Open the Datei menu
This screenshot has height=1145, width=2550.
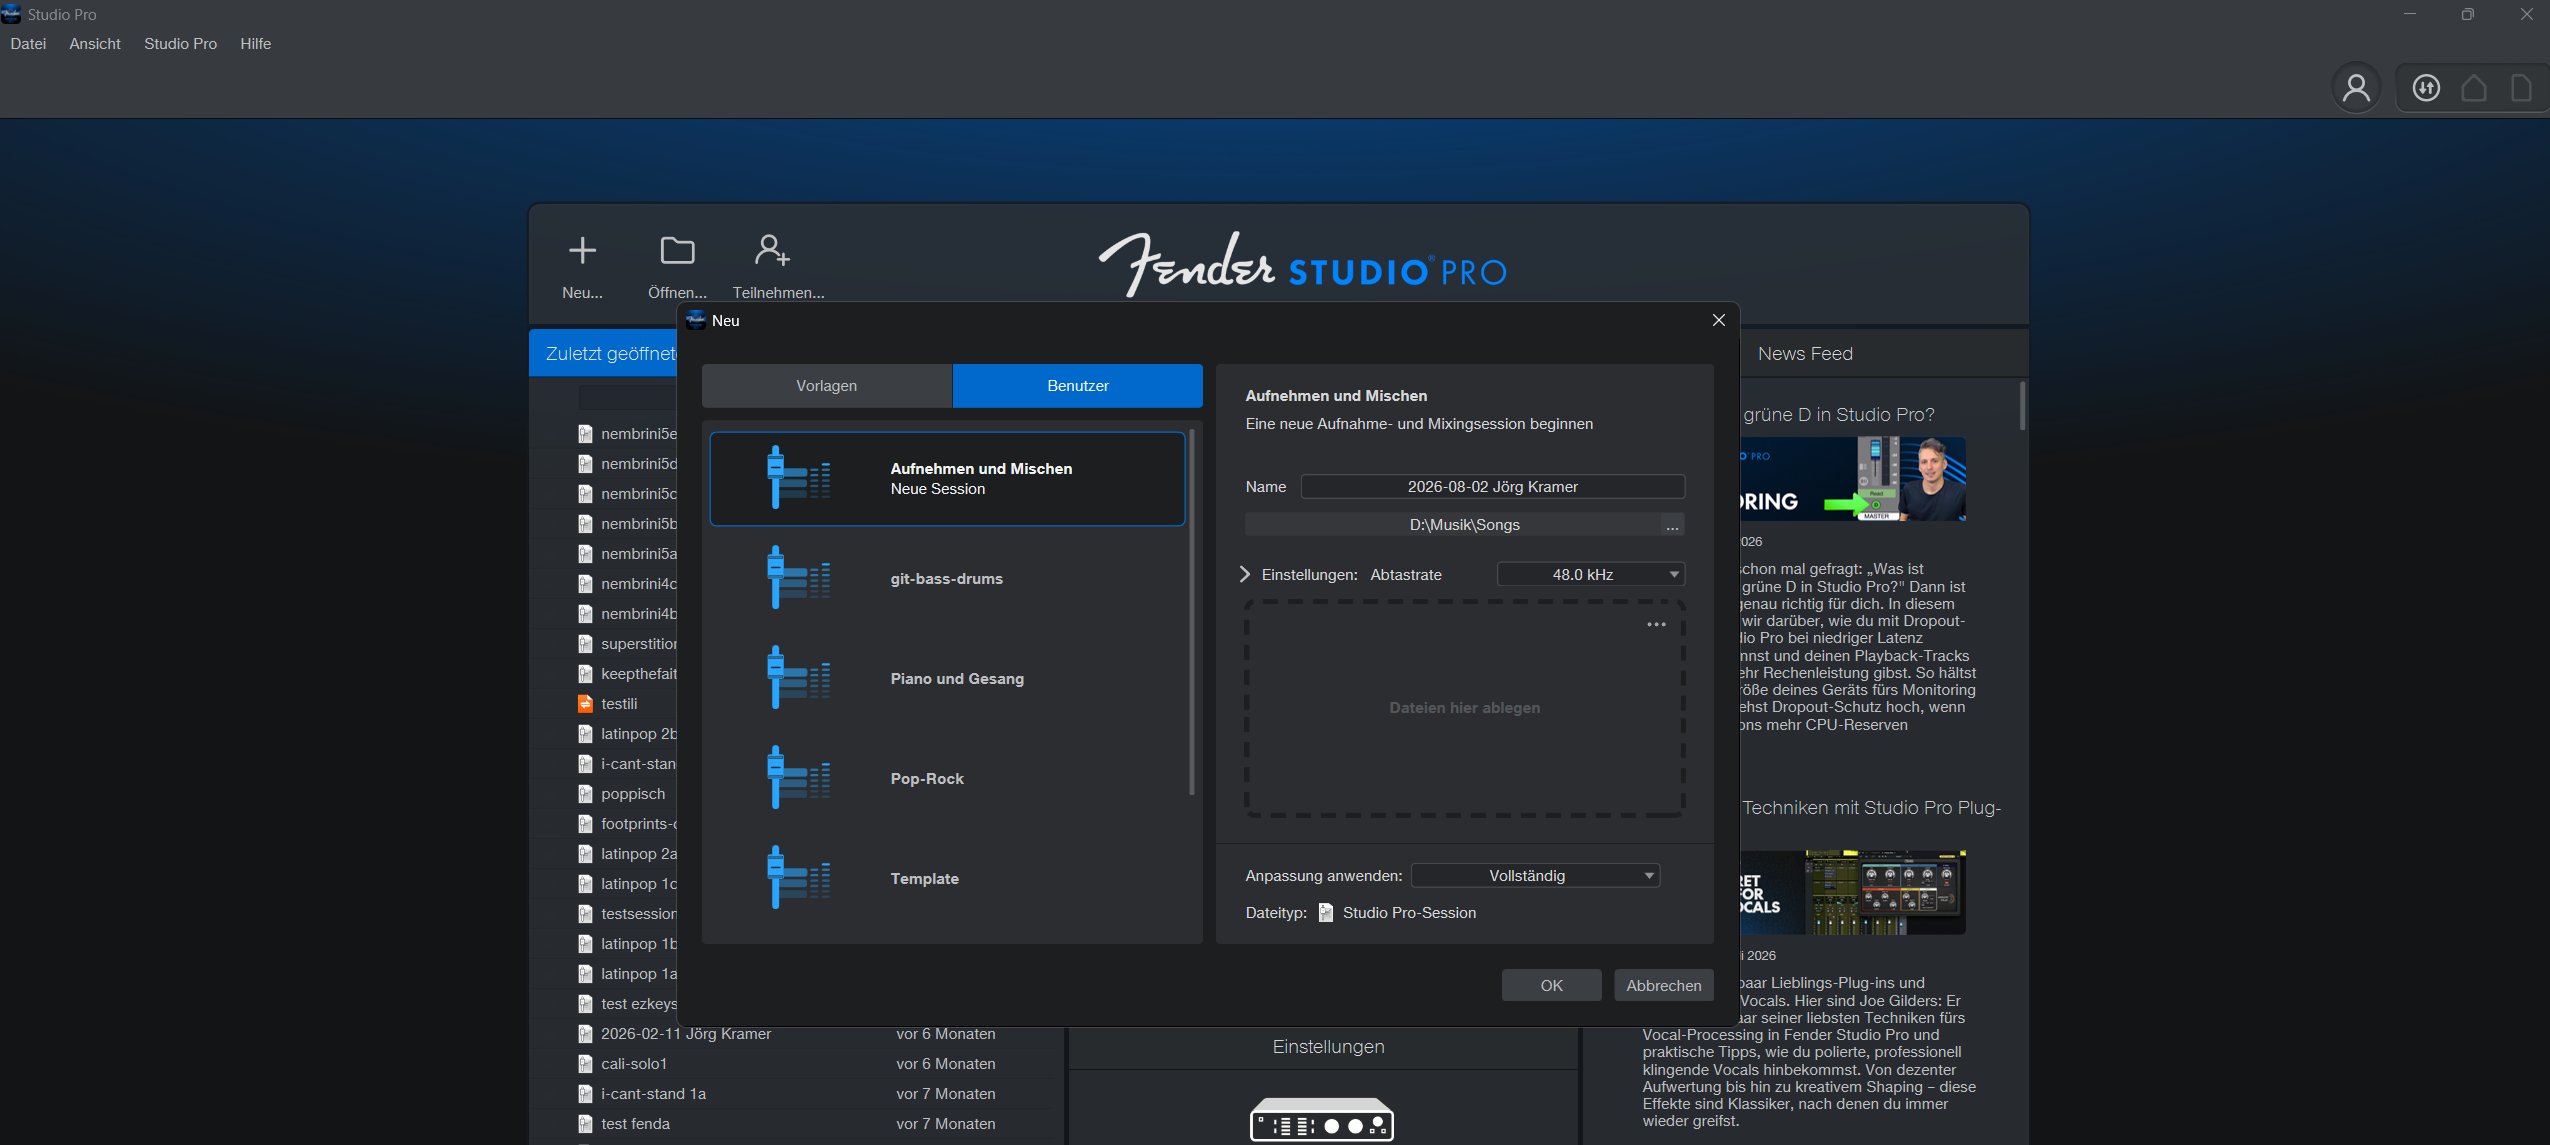tap(28, 44)
